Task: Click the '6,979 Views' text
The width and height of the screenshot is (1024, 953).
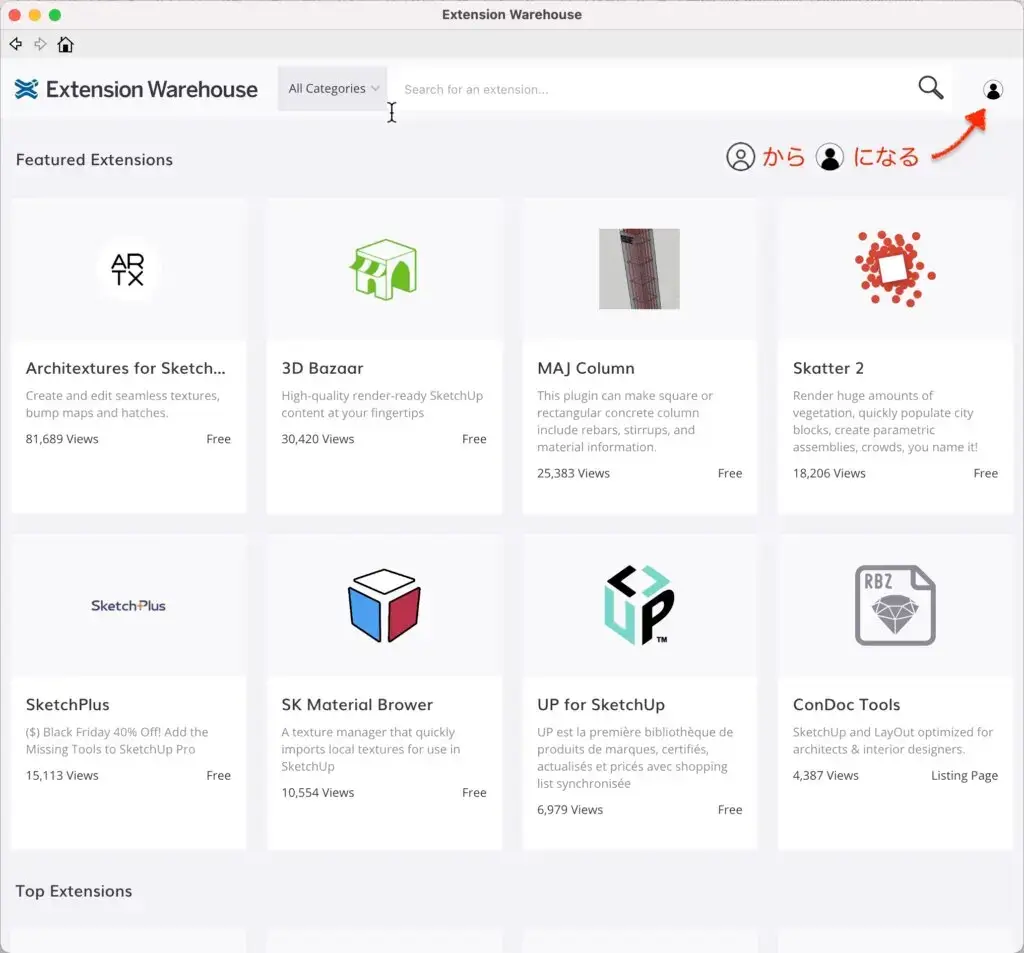Action: pos(570,809)
